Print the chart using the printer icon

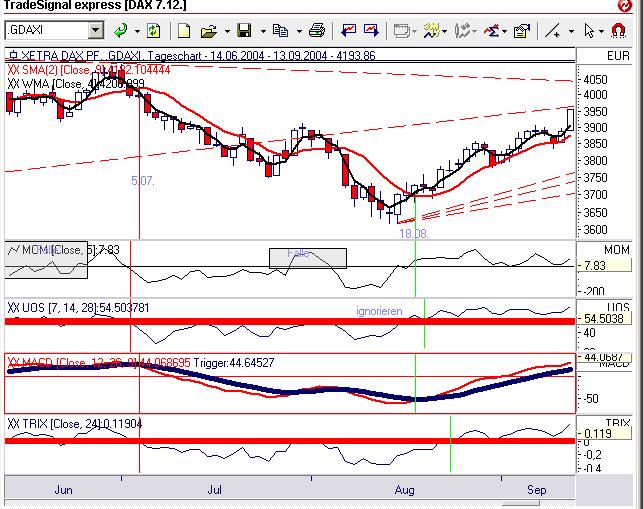[317, 30]
